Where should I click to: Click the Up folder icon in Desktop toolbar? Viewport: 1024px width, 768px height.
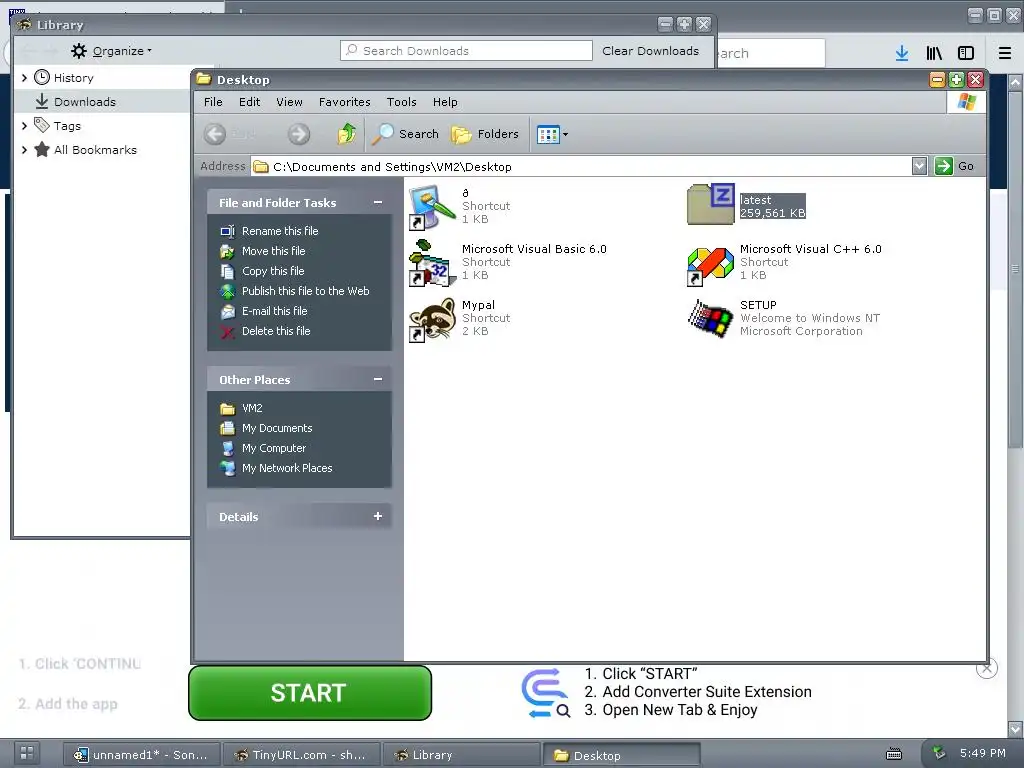point(347,134)
